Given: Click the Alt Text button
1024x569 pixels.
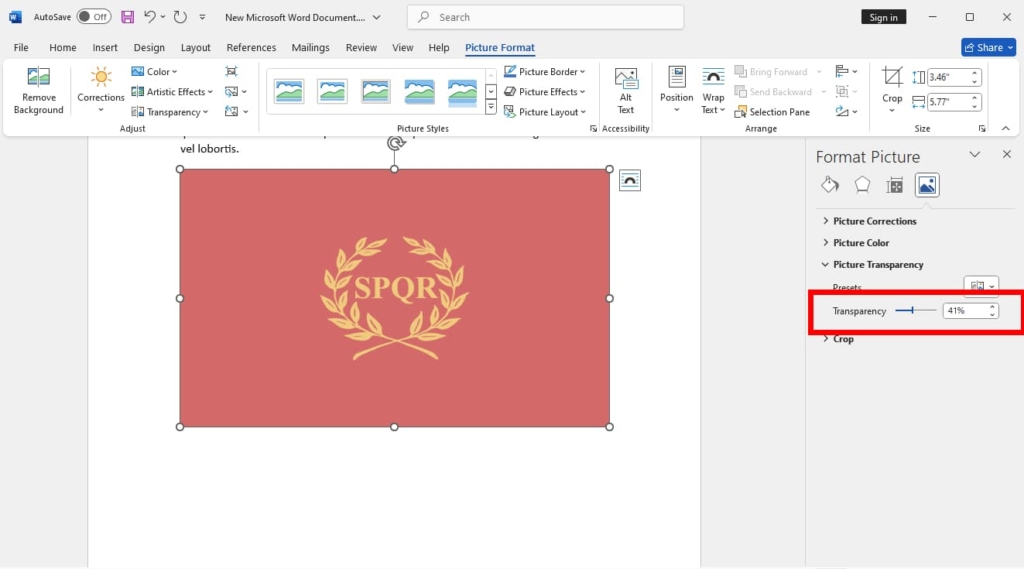Looking at the screenshot, I should 626,91.
